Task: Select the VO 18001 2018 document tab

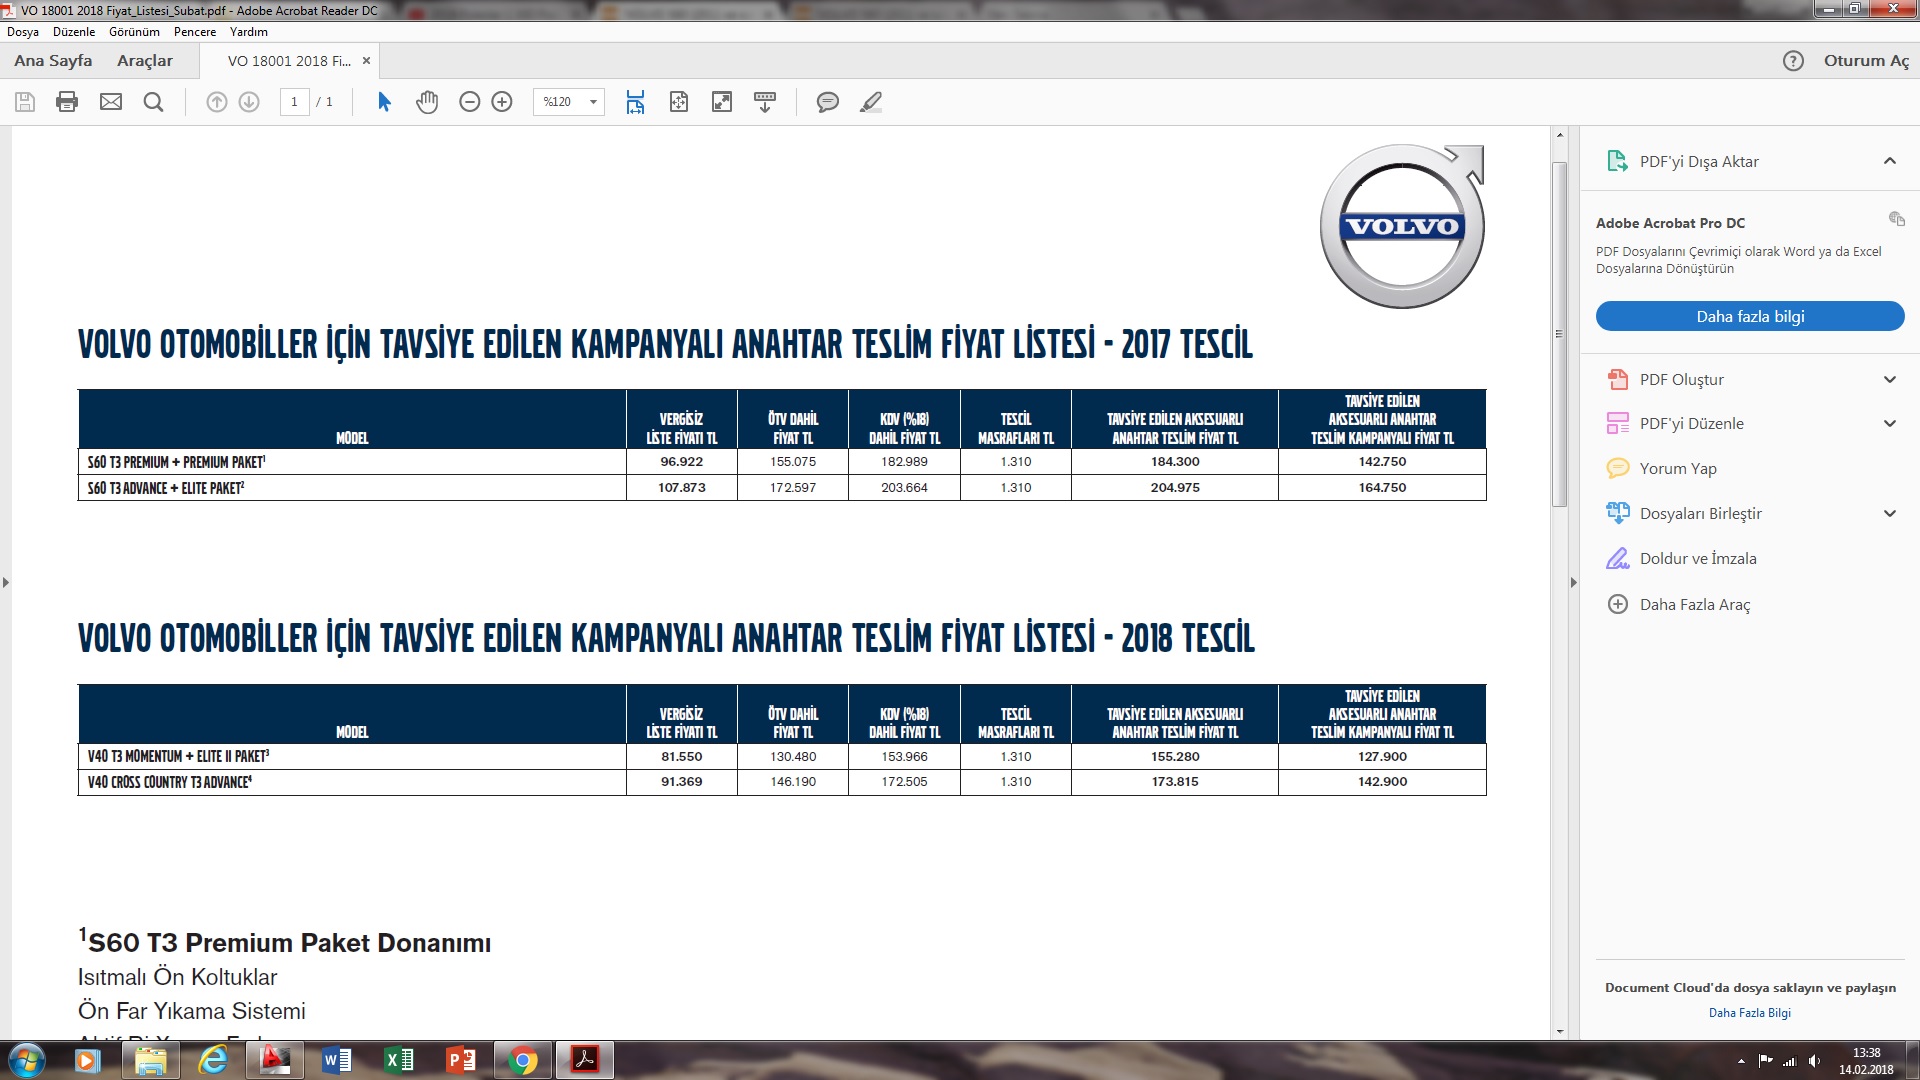Action: (x=289, y=61)
